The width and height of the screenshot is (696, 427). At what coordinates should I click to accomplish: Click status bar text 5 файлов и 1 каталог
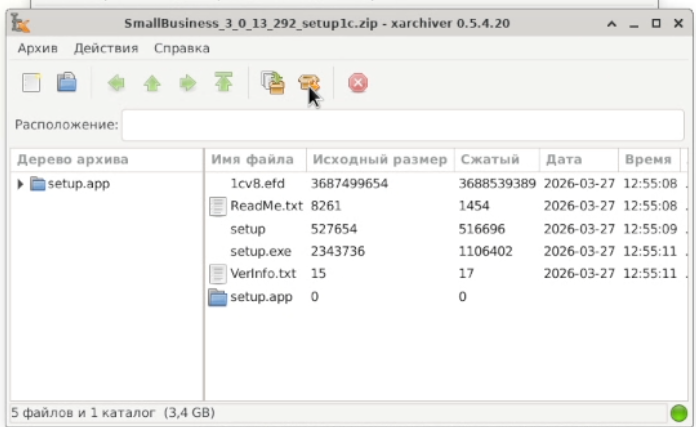[83, 413]
